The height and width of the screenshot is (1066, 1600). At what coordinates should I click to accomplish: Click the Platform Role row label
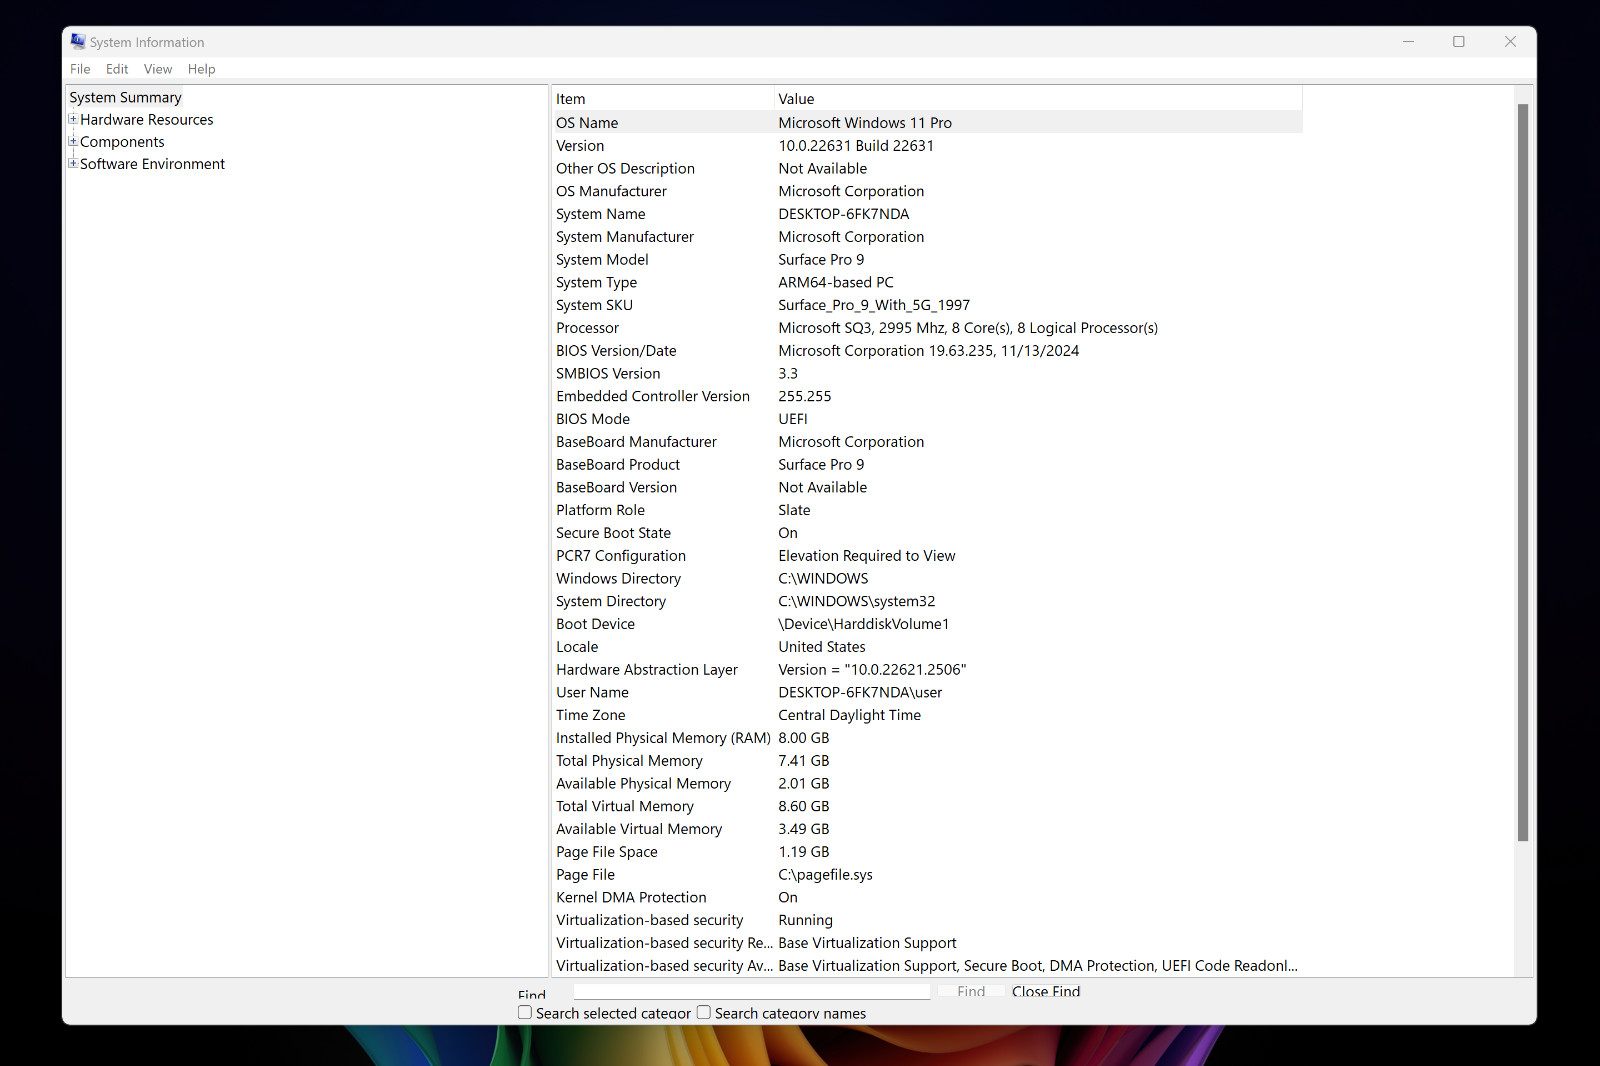click(x=600, y=510)
